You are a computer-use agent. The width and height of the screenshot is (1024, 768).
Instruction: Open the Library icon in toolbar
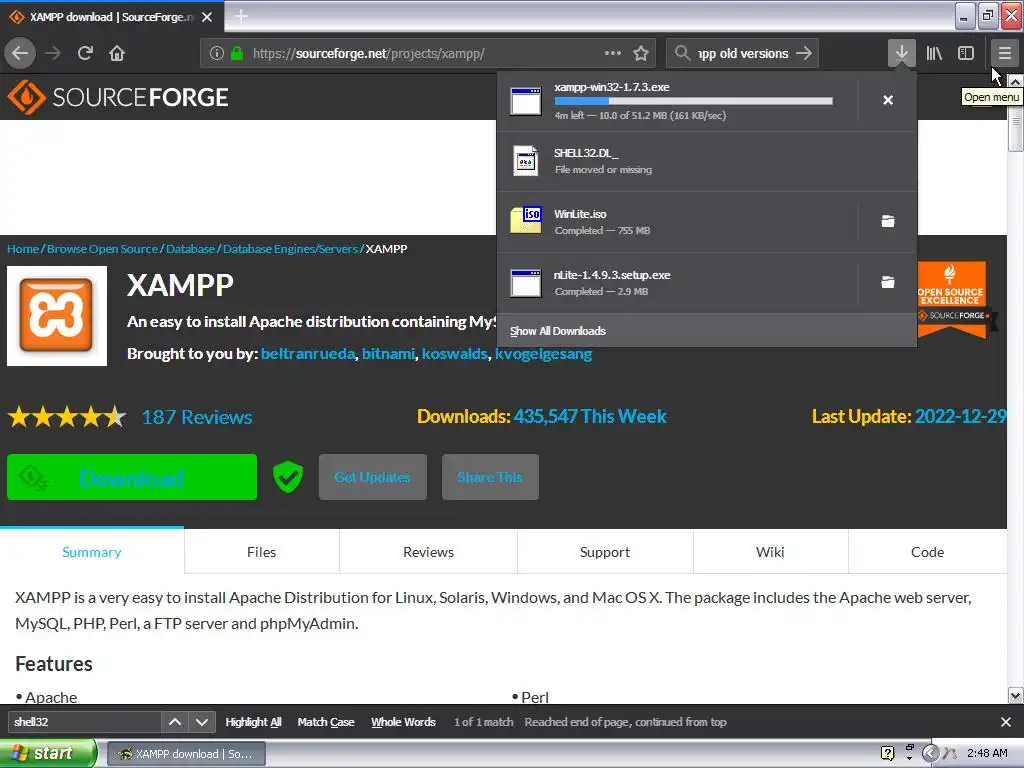[934, 53]
